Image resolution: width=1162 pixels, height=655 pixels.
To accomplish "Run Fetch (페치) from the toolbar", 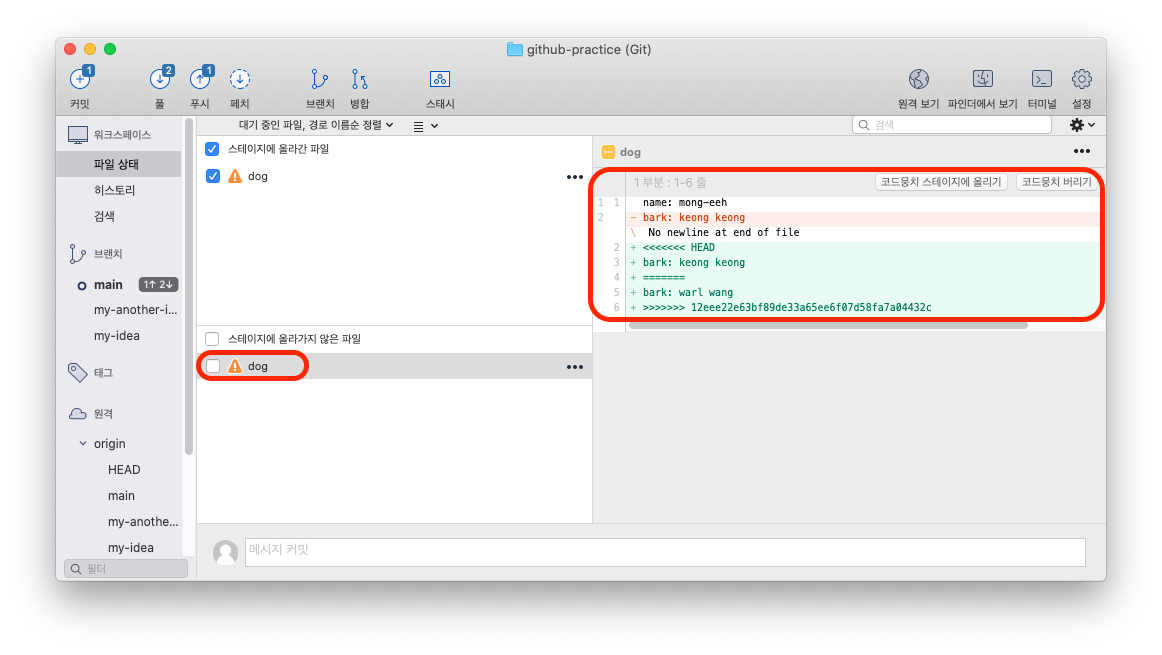I will coord(239,79).
